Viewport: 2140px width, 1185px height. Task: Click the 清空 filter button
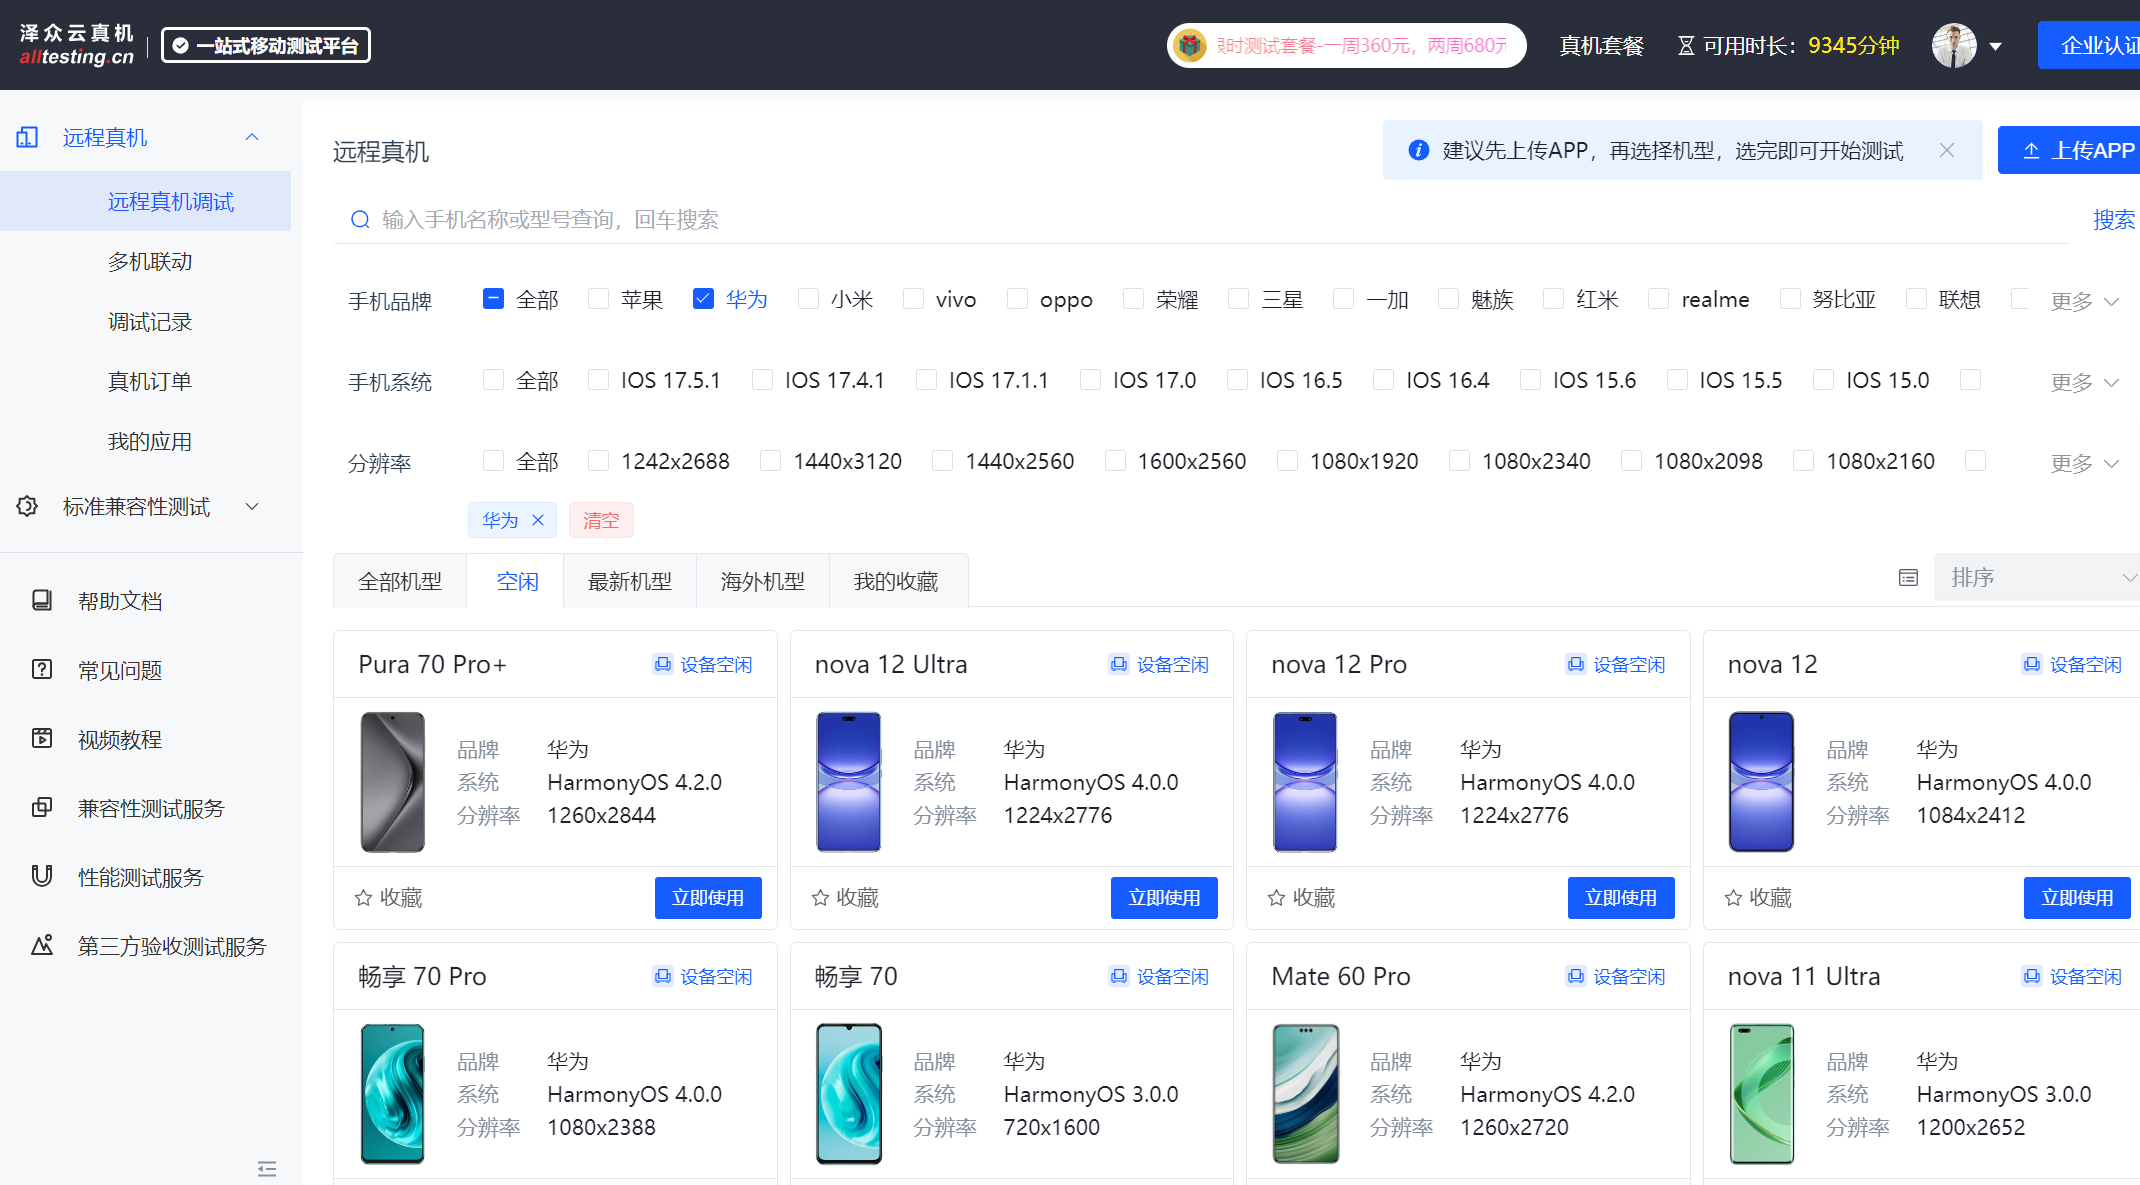pyautogui.click(x=601, y=520)
